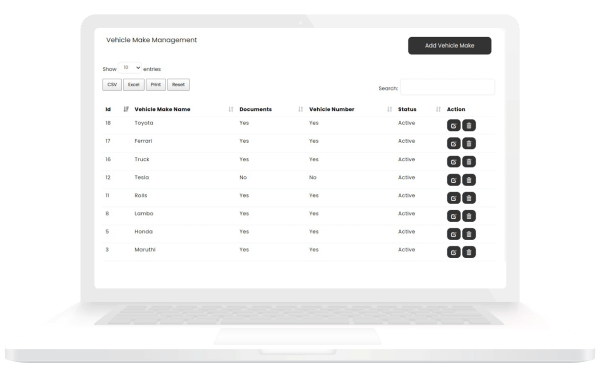Image resolution: width=600 pixels, height=380 pixels.
Task: Open edit for Truck row
Action: [x=453, y=162]
